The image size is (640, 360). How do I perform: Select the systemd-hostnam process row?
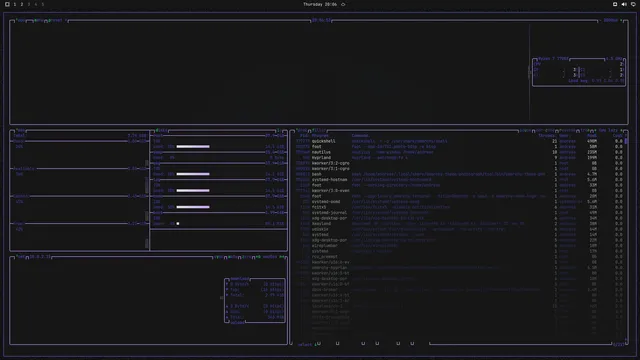459,180
